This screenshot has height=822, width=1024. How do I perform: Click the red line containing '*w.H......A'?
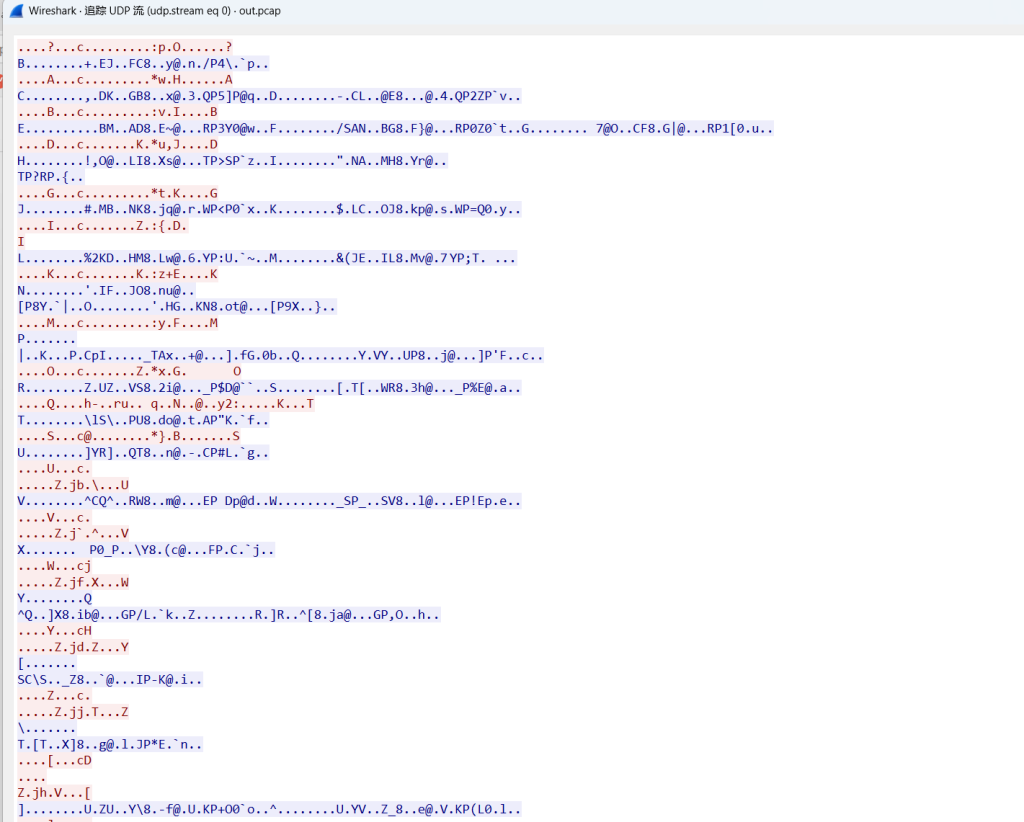tap(125, 80)
